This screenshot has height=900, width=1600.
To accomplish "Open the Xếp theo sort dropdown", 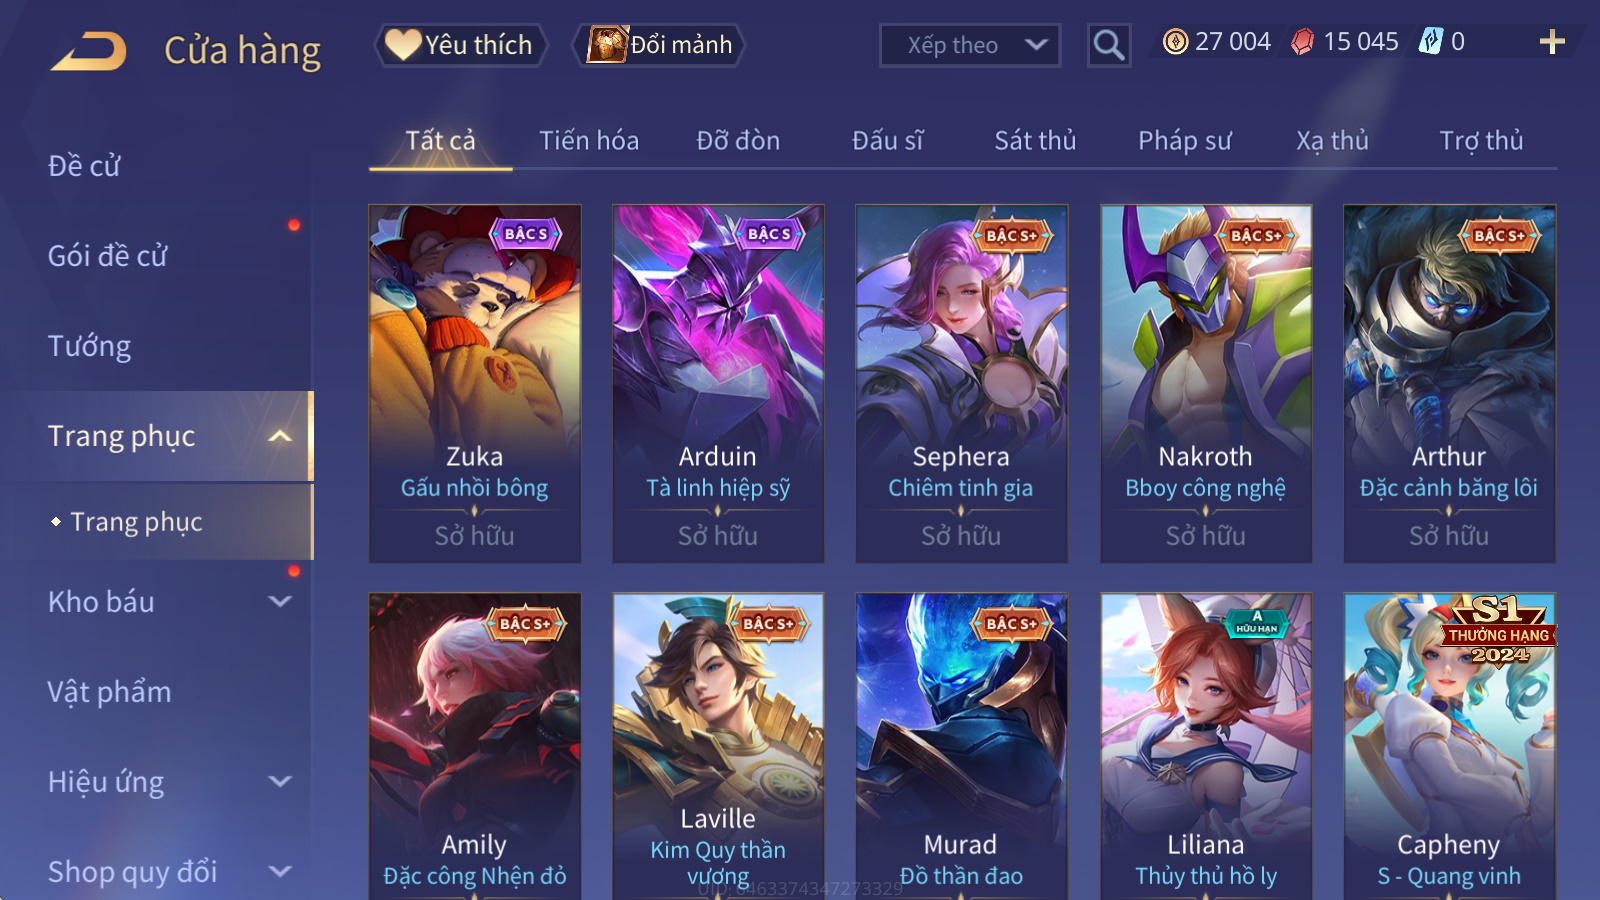I will (x=970, y=45).
